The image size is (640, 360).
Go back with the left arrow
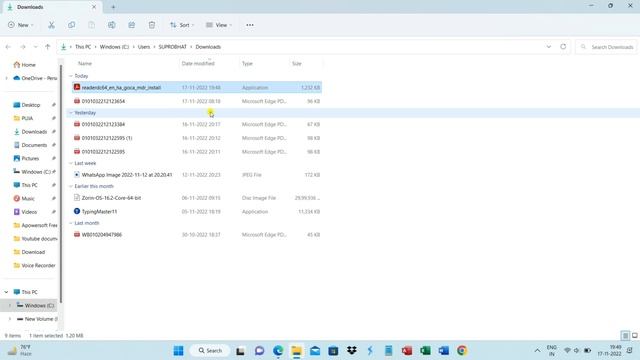[x=8, y=47]
